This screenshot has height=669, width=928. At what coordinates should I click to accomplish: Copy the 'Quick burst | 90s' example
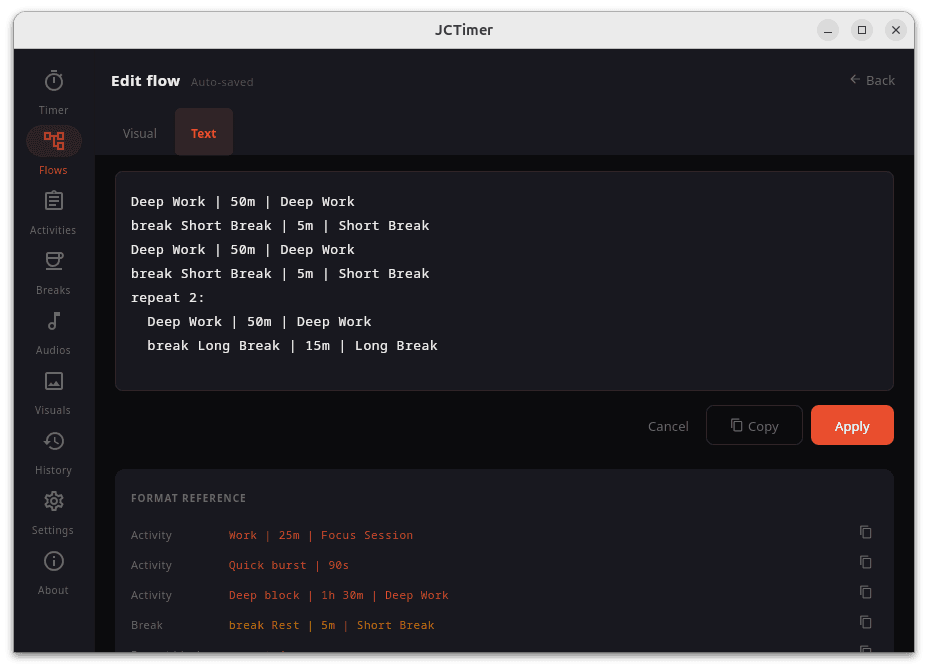(x=865, y=562)
